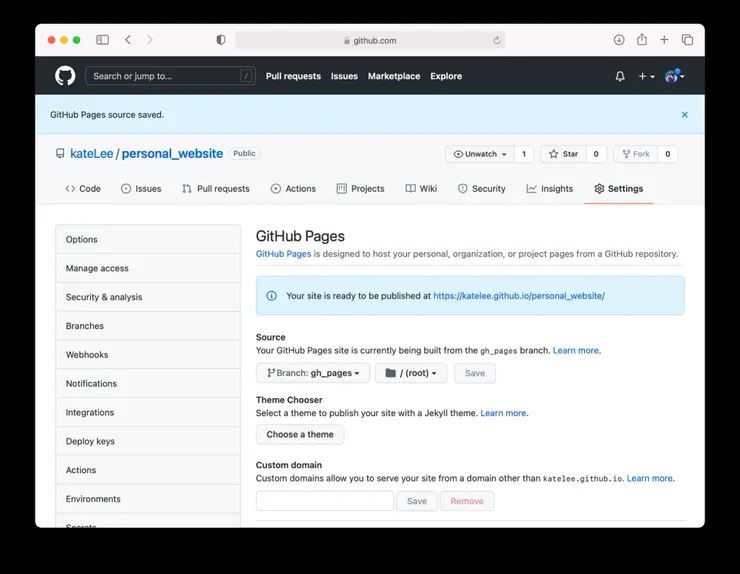Click the Fork button
The image size is (740, 574).
pyautogui.click(x=635, y=154)
